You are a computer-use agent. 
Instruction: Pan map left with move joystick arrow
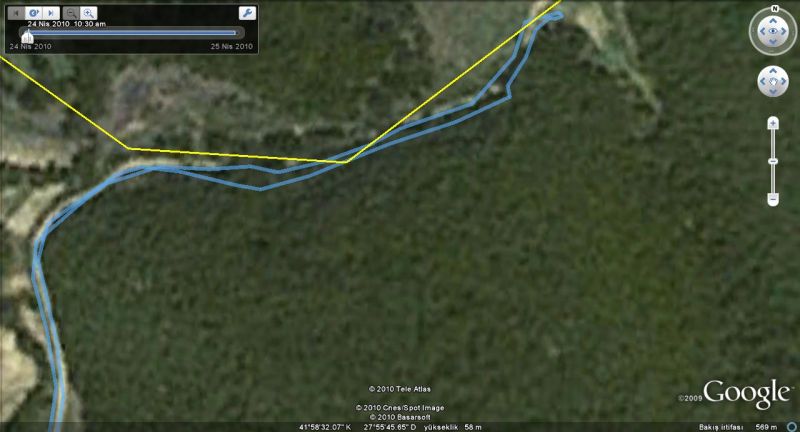pos(763,81)
